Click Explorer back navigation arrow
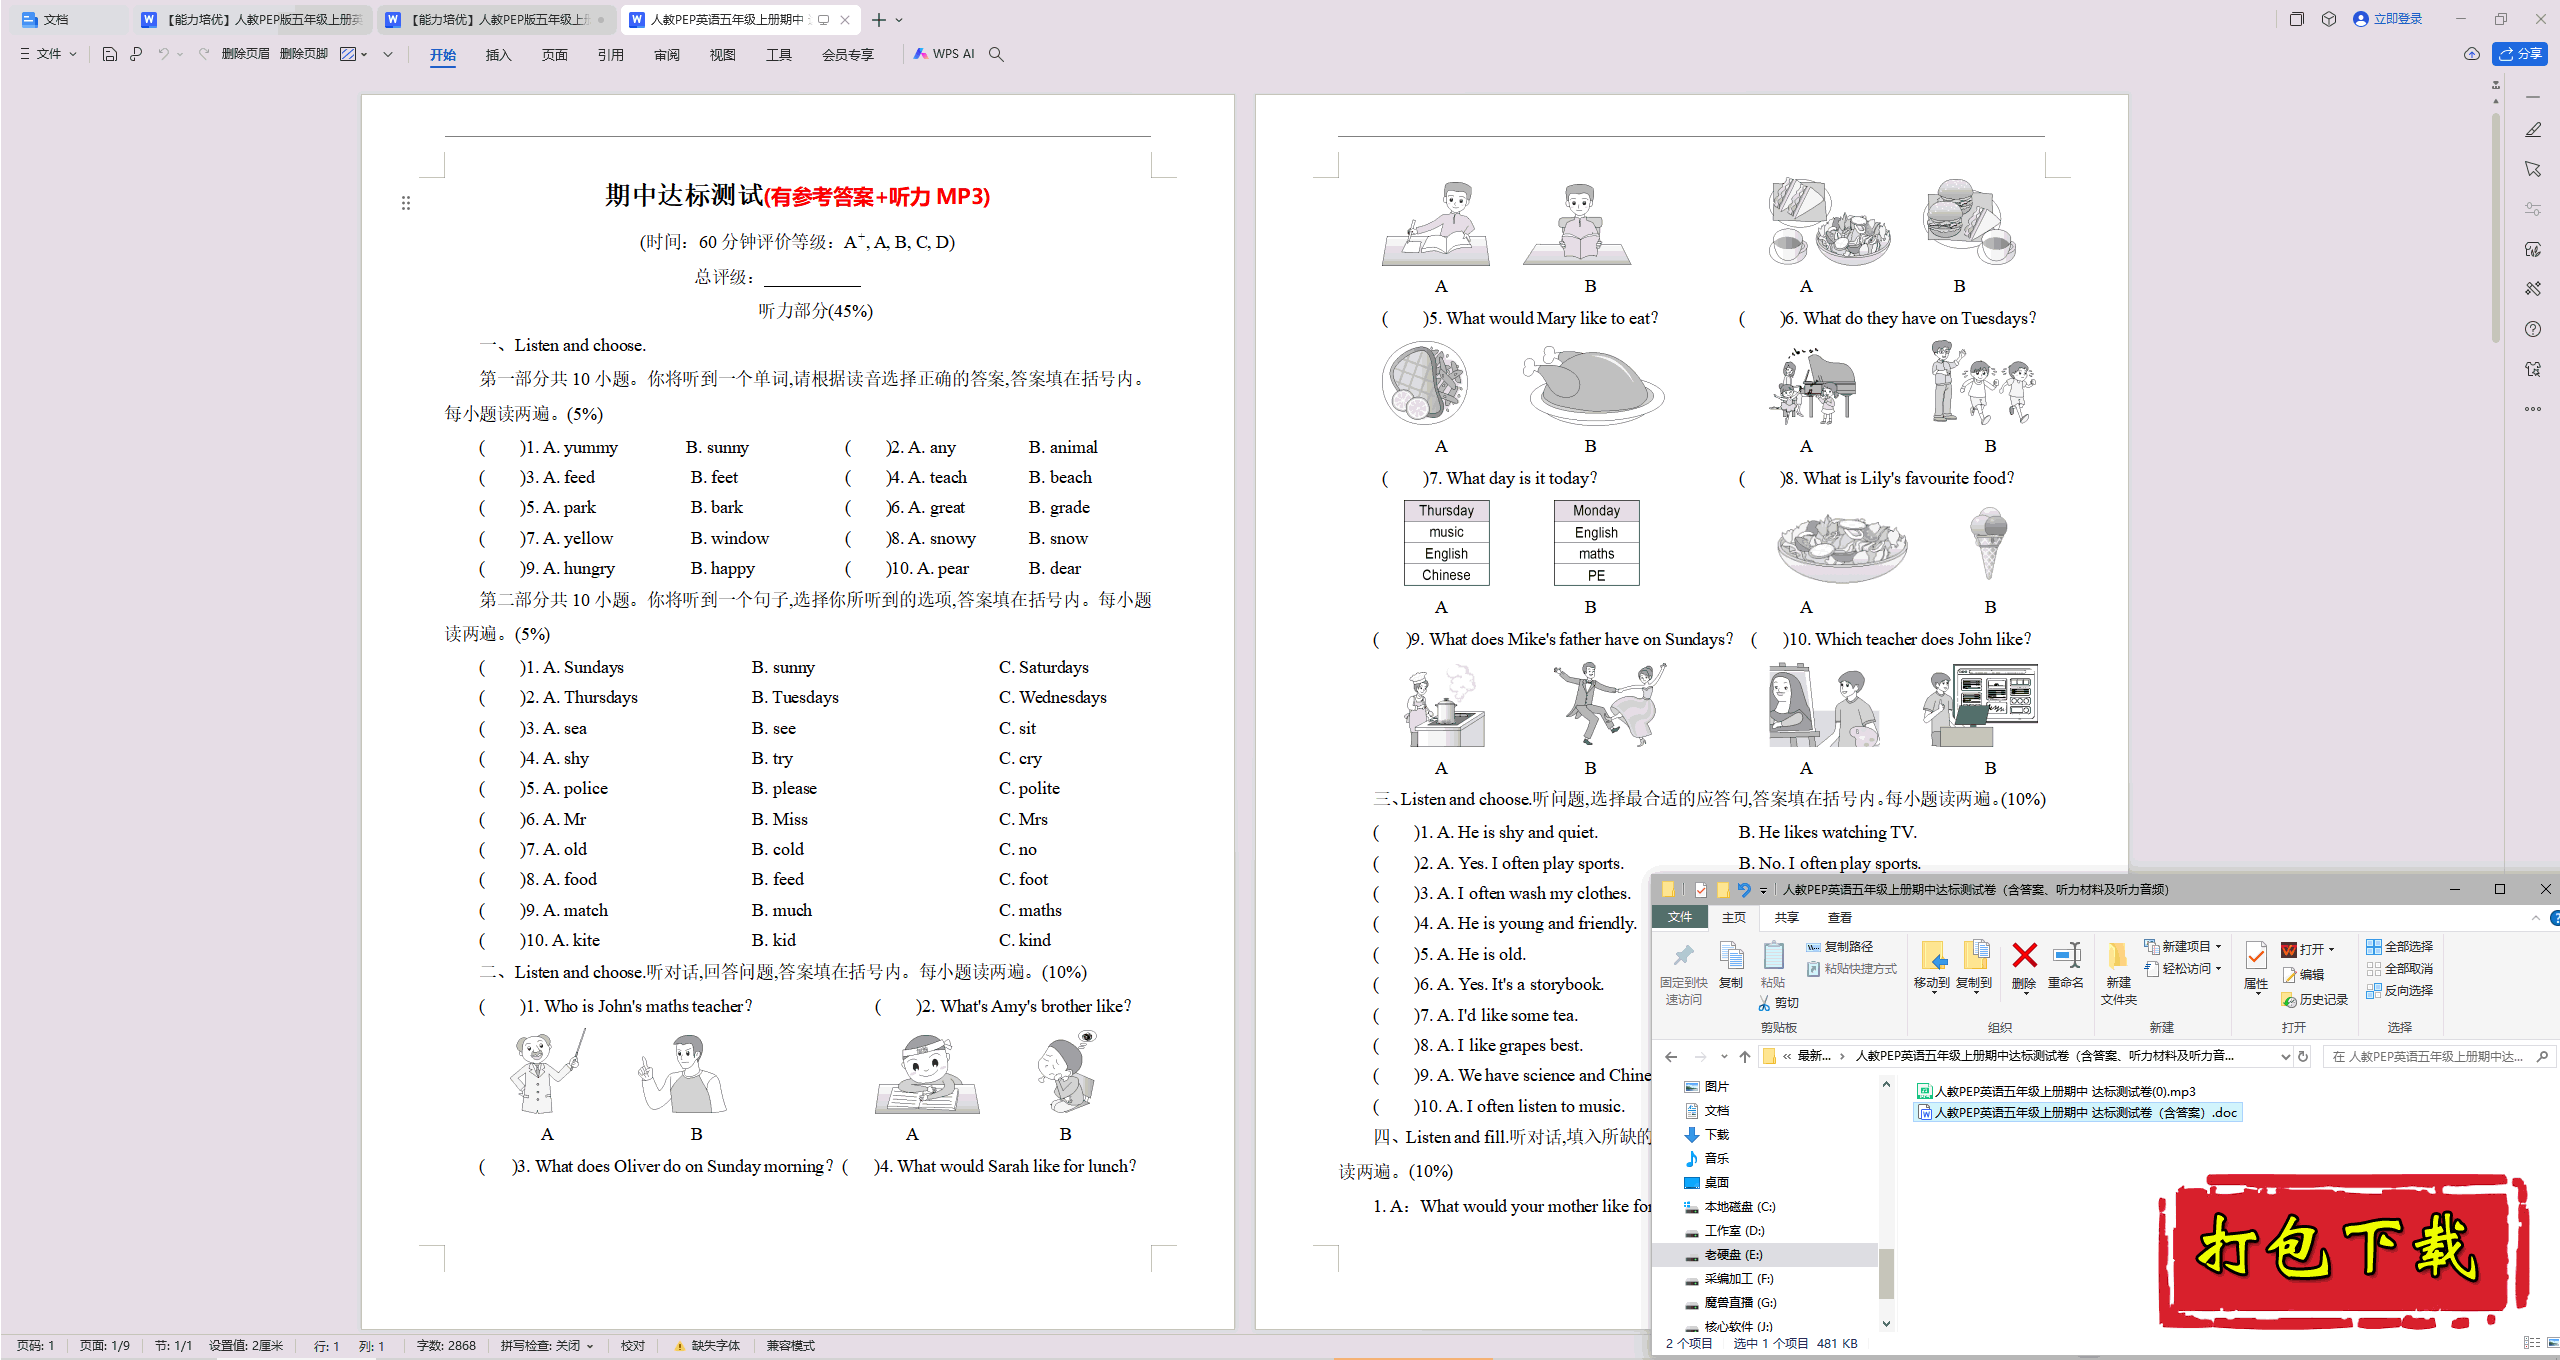 click(1671, 1056)
